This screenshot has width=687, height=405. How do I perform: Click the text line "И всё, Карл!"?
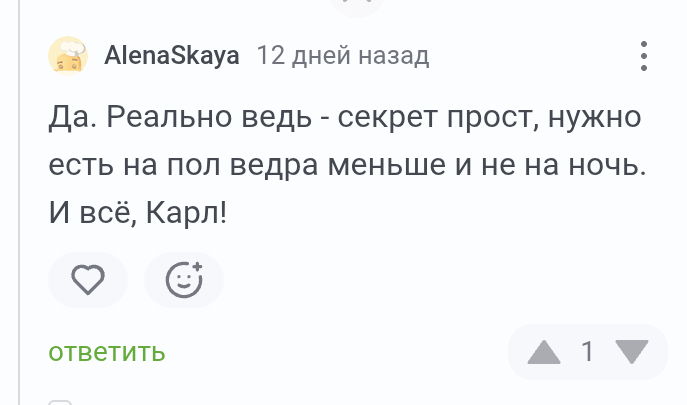[x=138, y=213]
